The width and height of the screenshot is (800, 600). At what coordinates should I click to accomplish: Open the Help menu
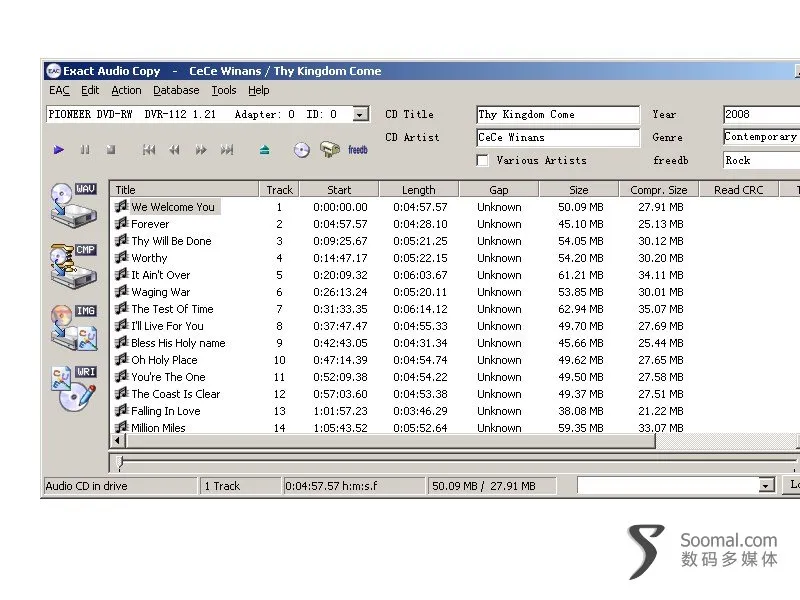pos(259,90)
